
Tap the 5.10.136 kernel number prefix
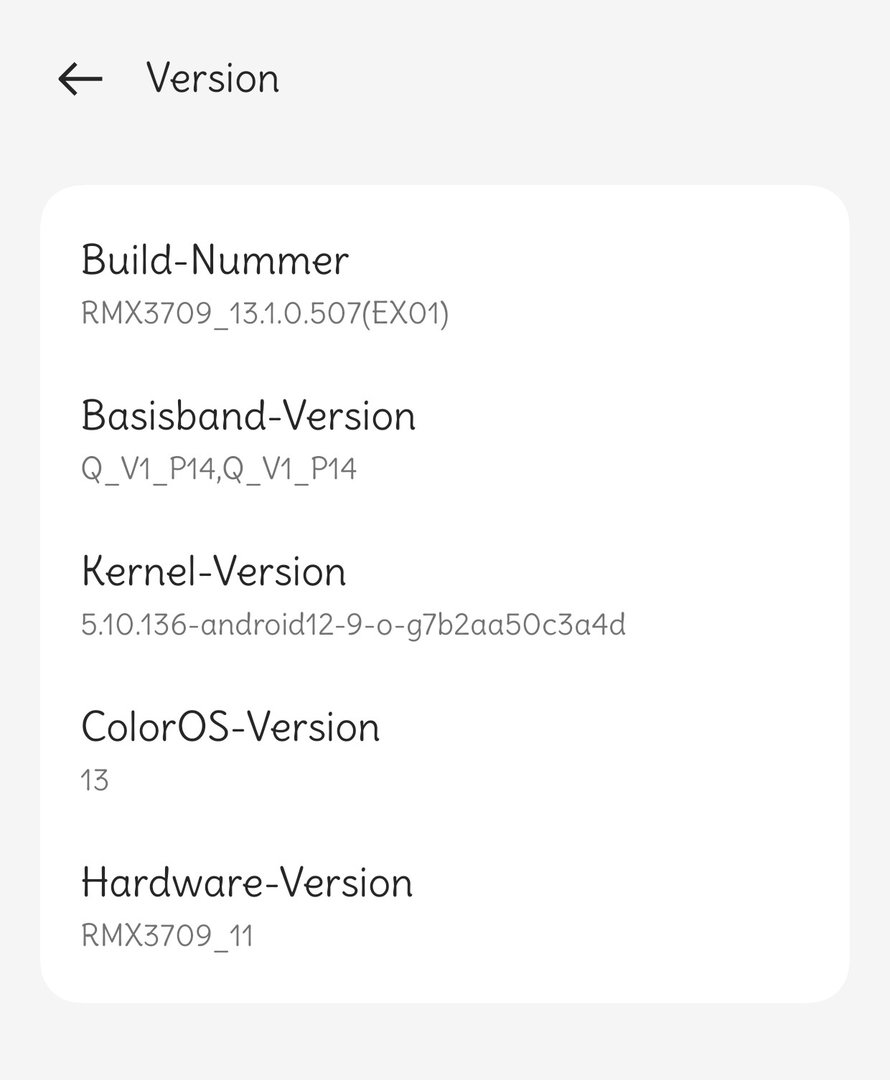coord(138,626)
